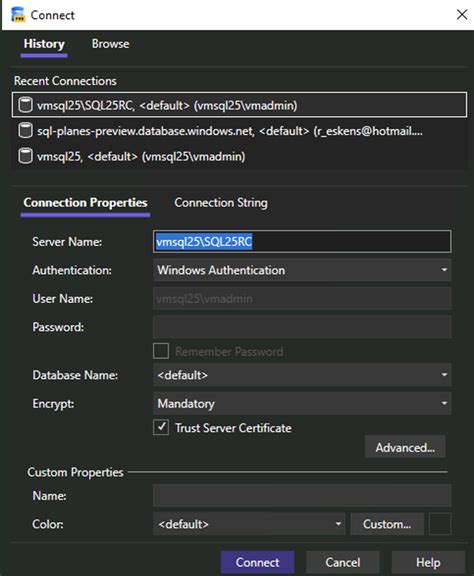
Task: Click the Recent Connections heading
Action: coord(65,81)
